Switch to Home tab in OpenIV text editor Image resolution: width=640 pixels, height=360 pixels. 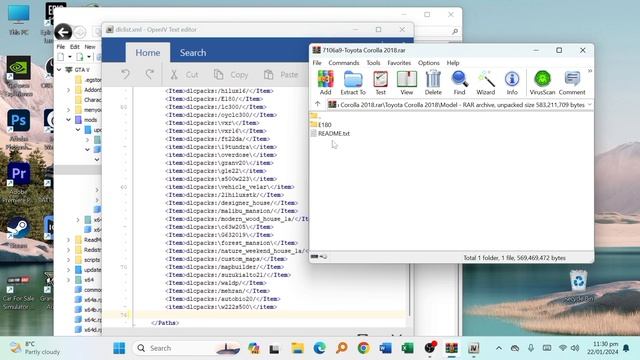[148, 53]
